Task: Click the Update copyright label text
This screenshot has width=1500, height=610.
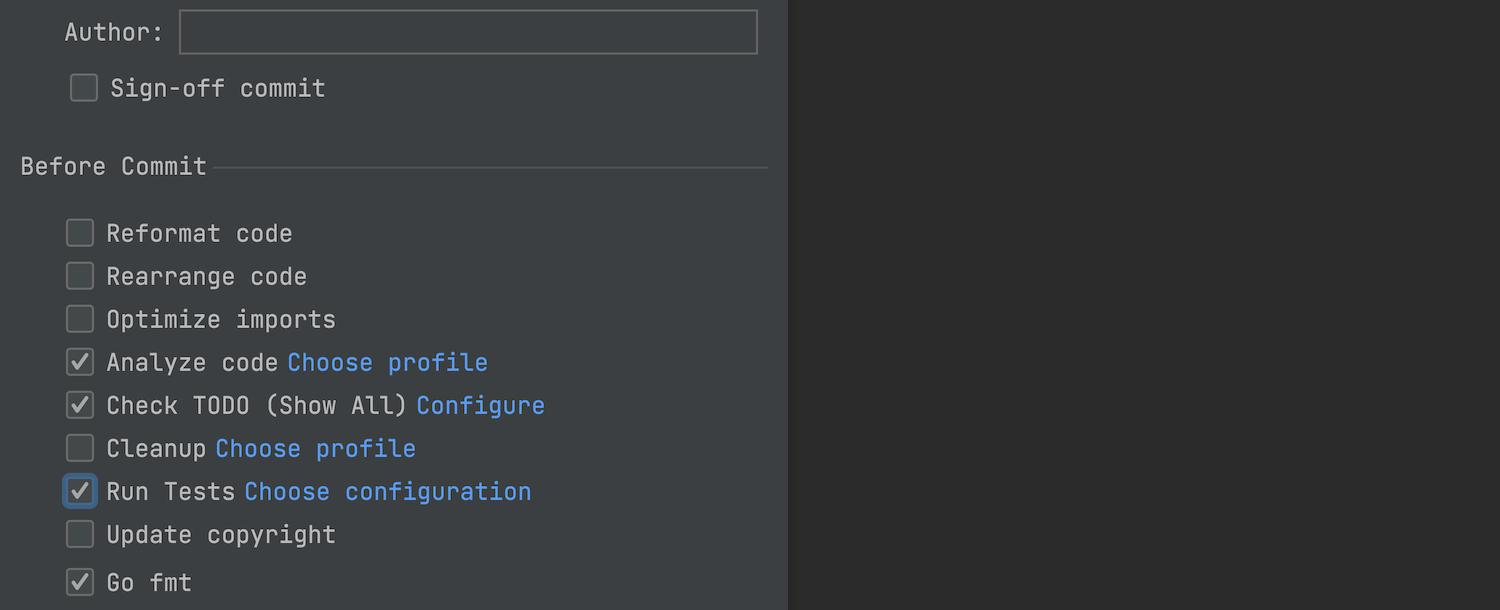Action: (221, 534)
